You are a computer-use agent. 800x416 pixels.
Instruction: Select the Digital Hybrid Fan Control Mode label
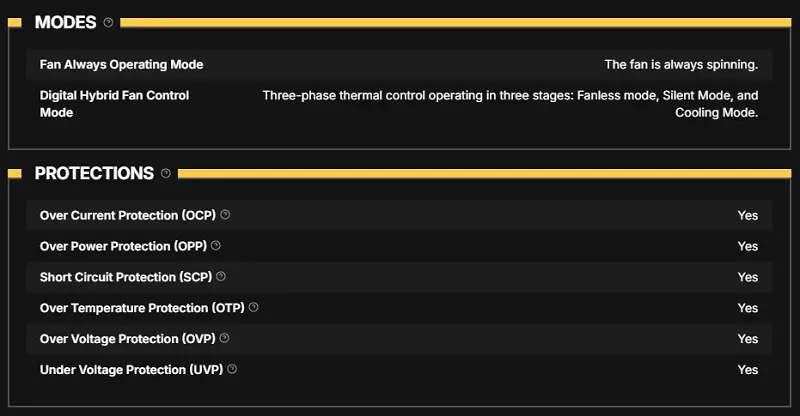point(114,104)
